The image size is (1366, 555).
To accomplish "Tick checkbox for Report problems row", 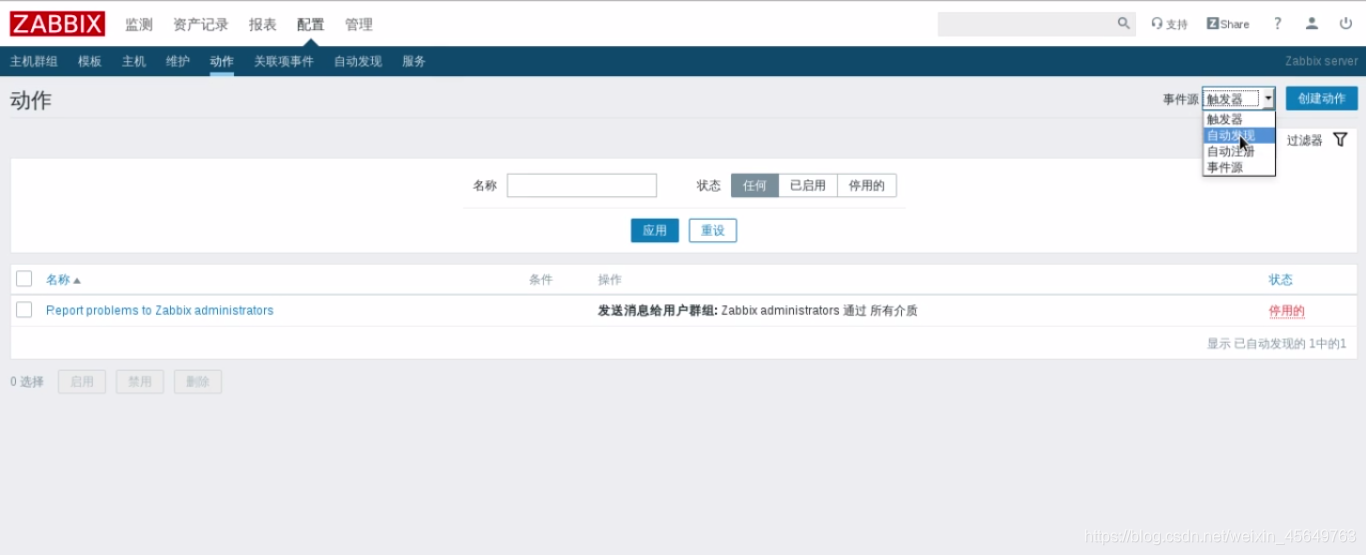I will [24, 310].
